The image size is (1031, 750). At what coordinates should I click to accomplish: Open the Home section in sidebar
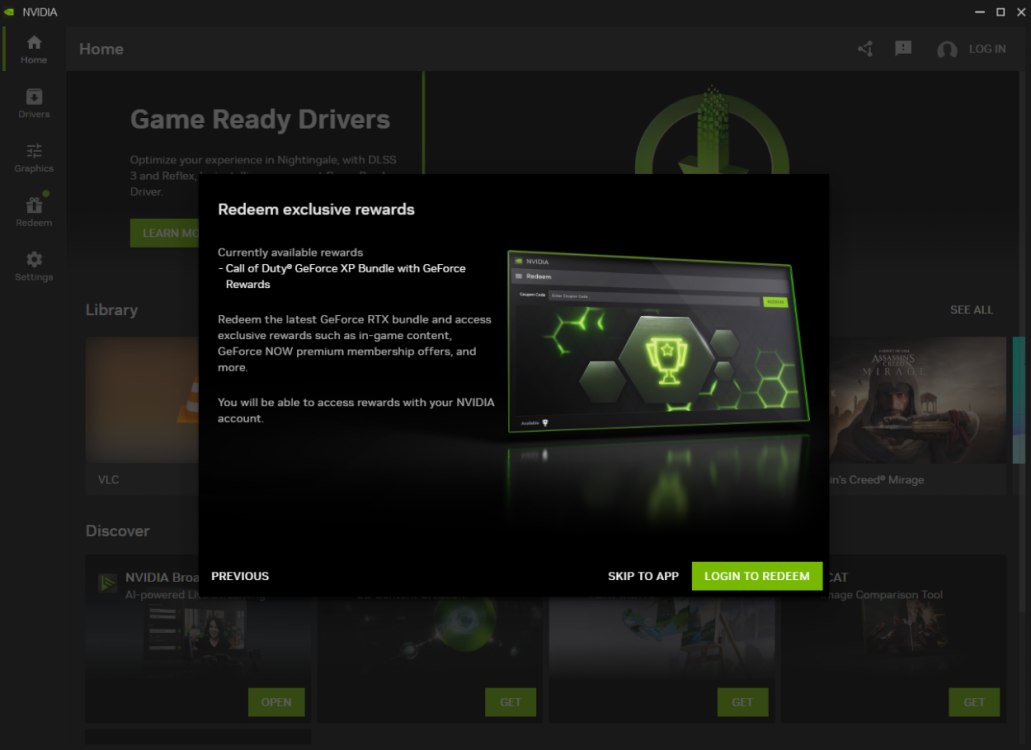(x=33, y=47)
